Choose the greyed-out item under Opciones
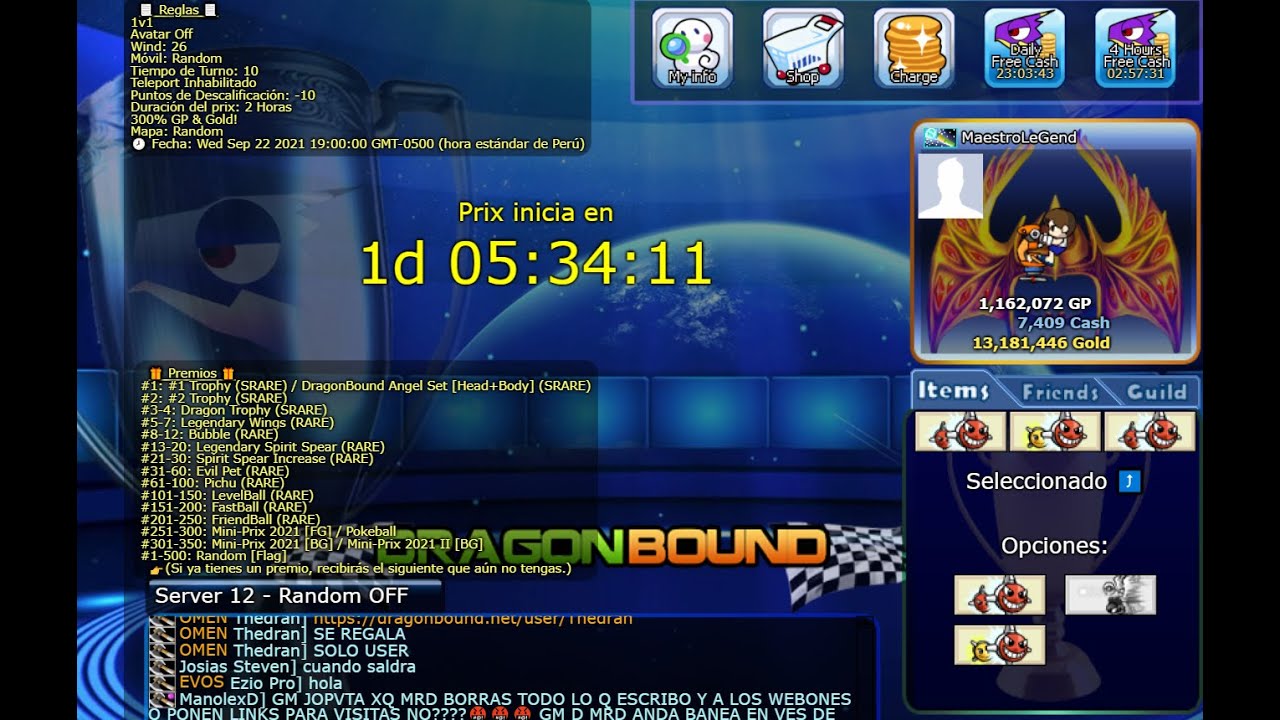1280x720 pixels. (1110, 595)
